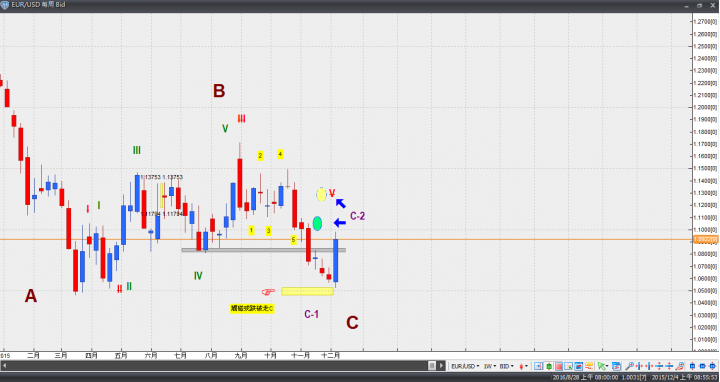
Task: Click the 2015/12/4 timestamp in status bar
Action: [685, 377]
